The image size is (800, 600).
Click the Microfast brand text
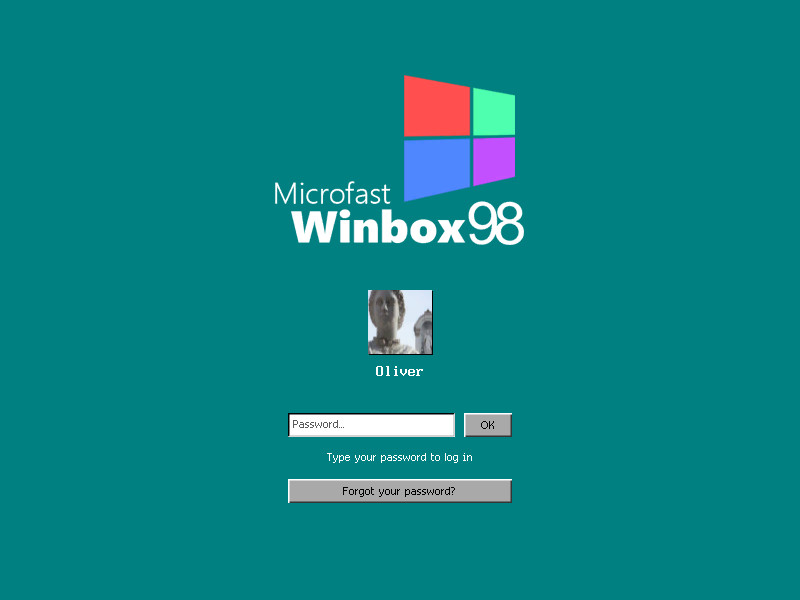[331, 194]
